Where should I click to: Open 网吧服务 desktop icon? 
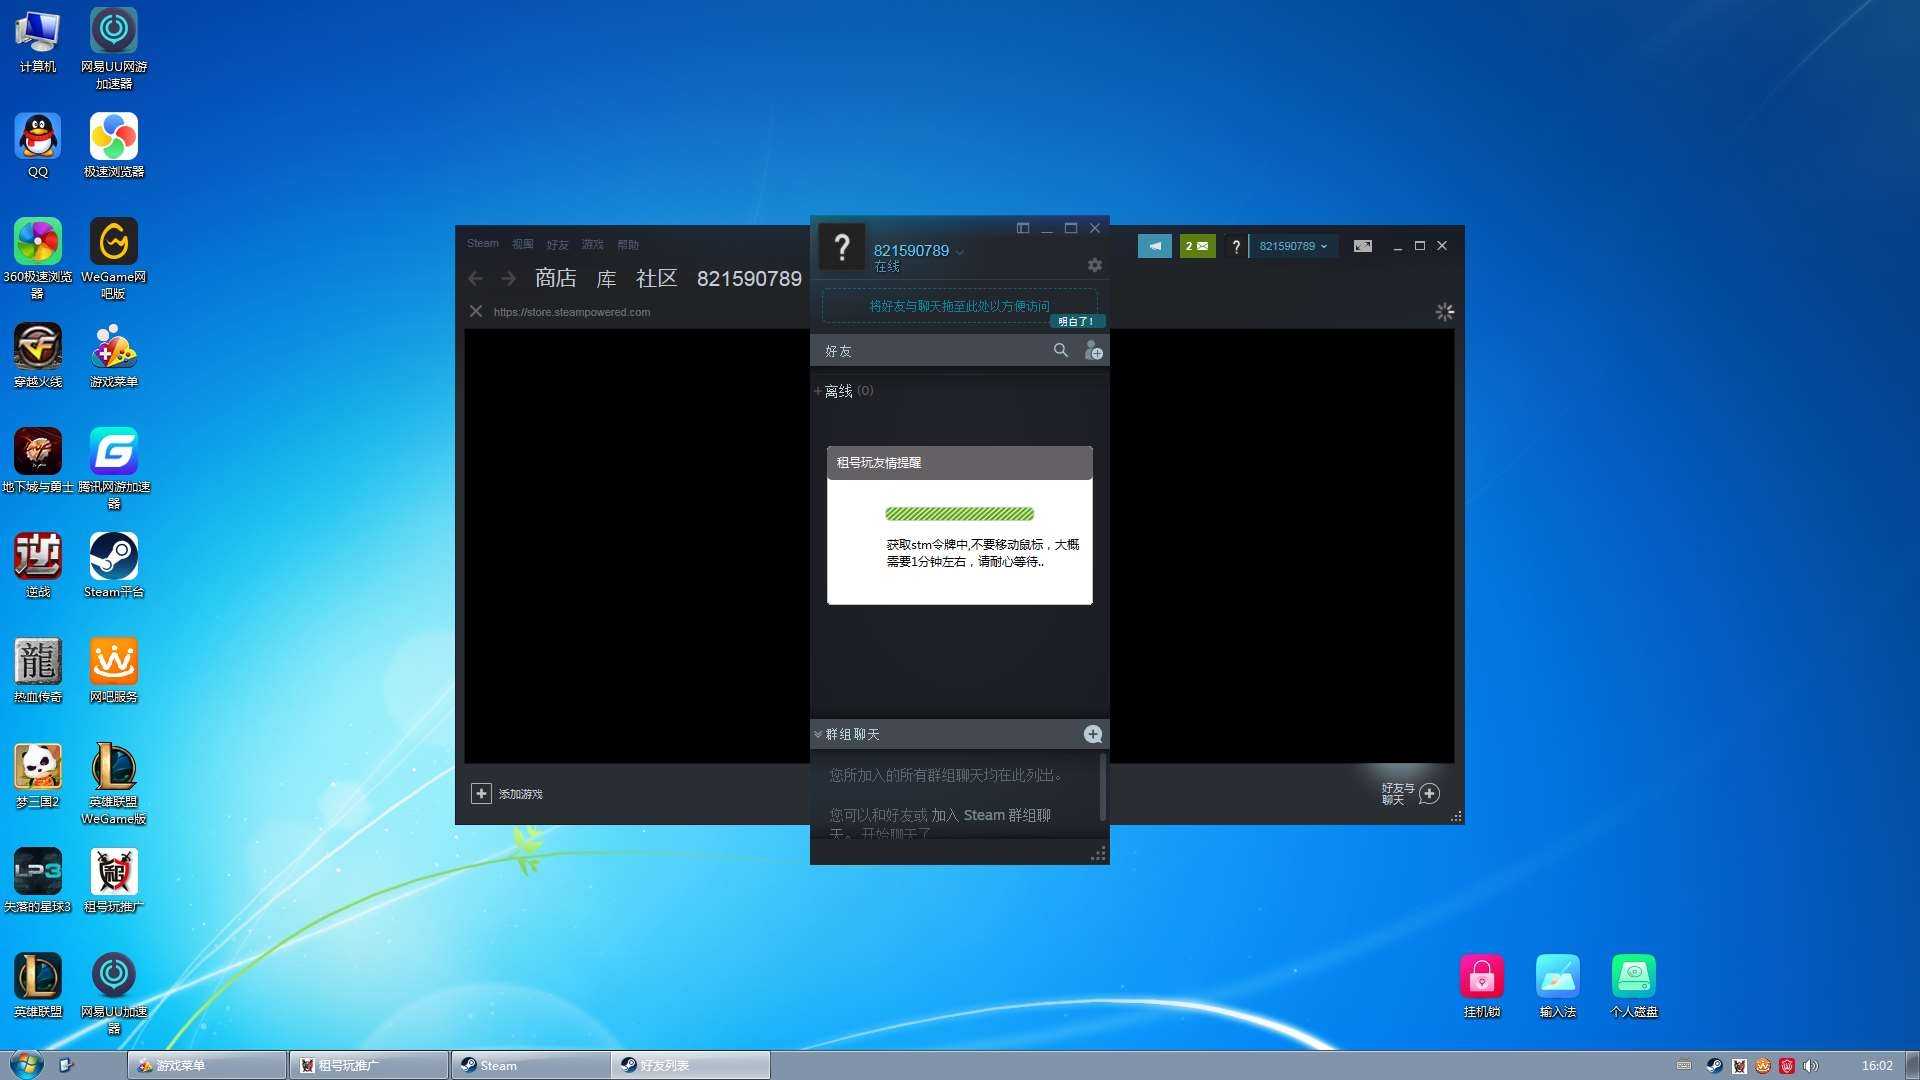pos(114,671)
